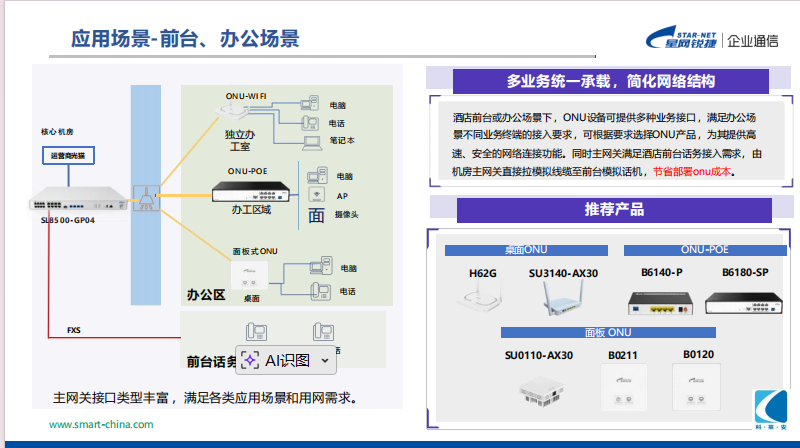The height and width of the screenshot is (448, 800).
Task: Select the AP icon in 办工区域
Action: pos(315,194)
